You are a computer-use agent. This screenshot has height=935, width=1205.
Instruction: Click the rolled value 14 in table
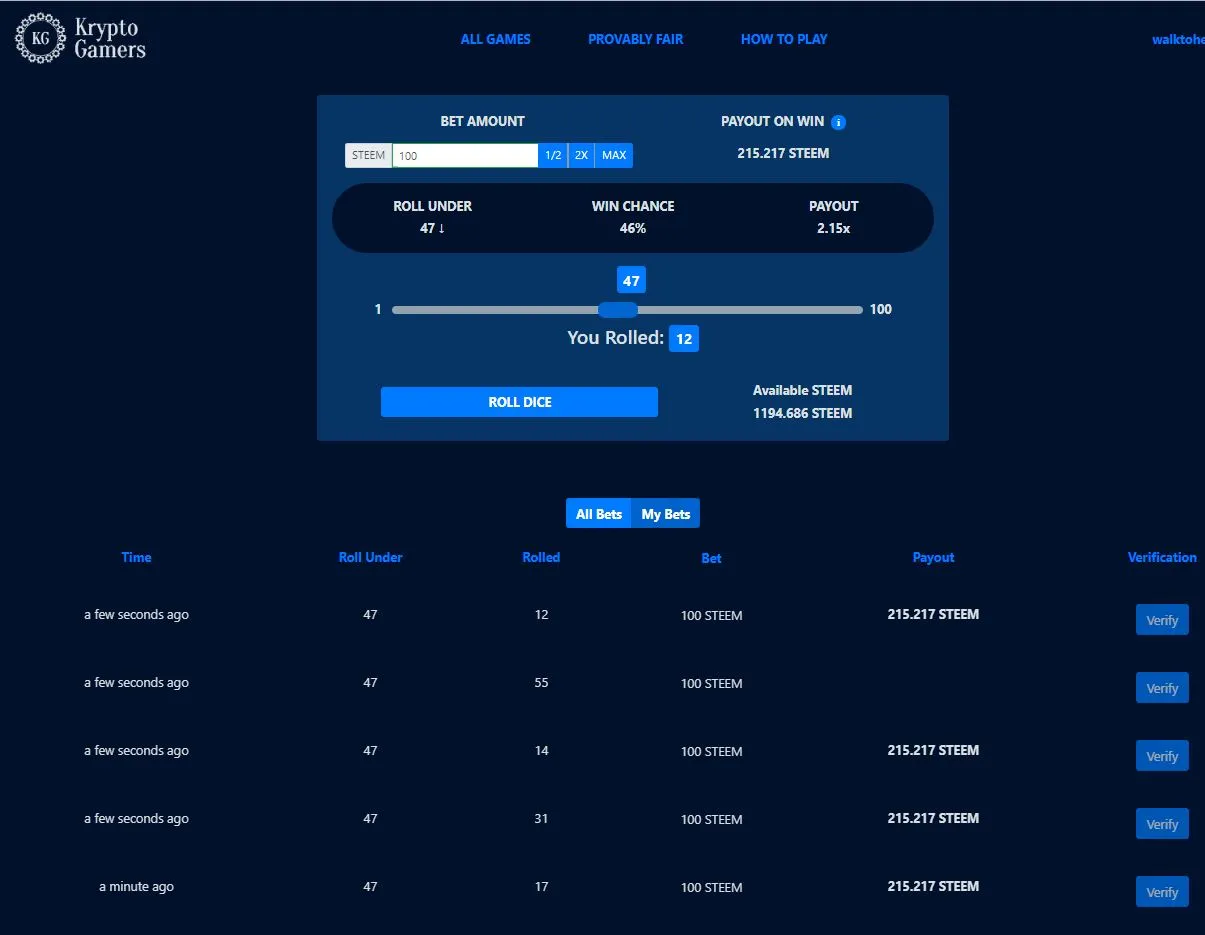(541, 751)
